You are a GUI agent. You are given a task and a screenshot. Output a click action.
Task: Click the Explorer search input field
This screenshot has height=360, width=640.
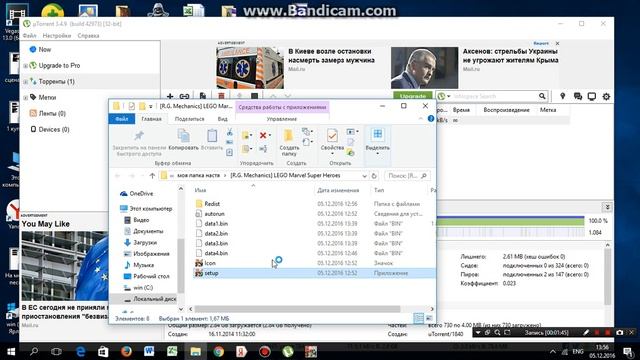click(x=407, y=176)
